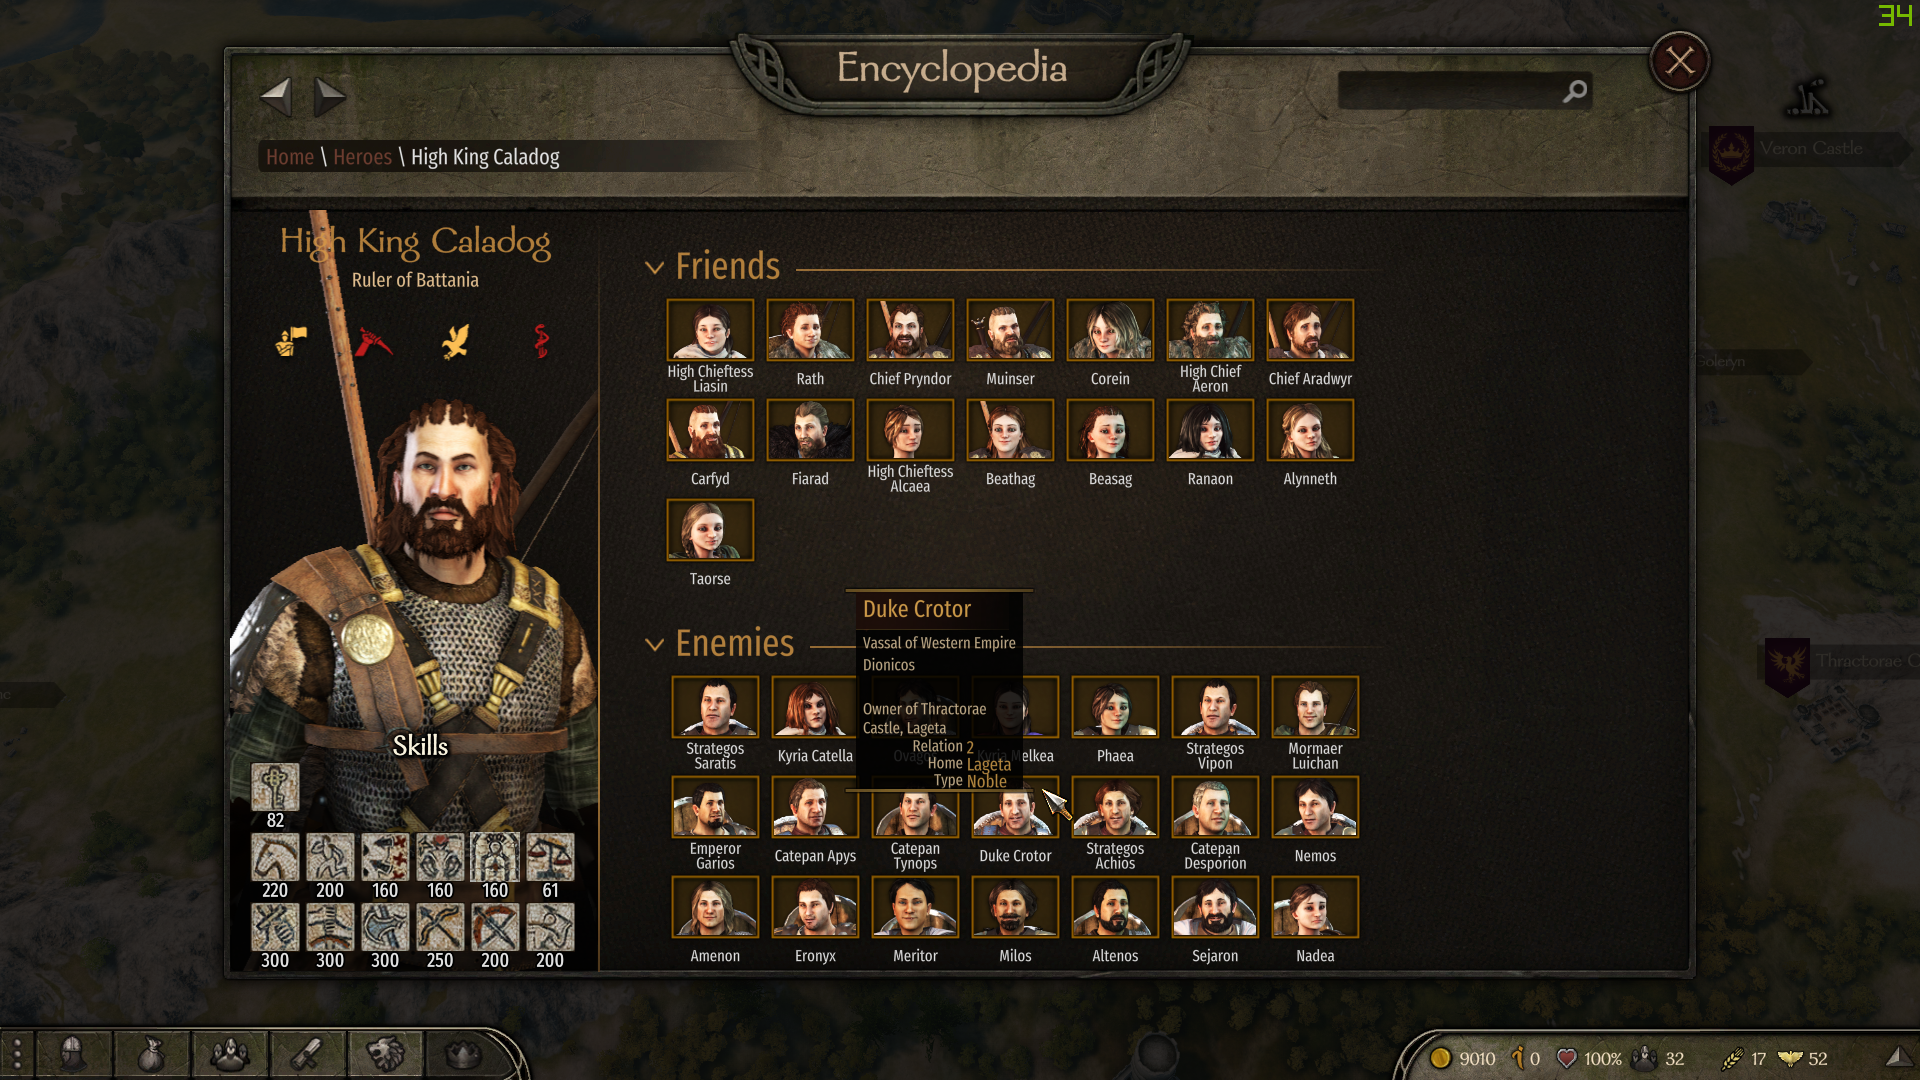The image size is (1920, 1080).
Task: Open the character helmet icon in bottom bar
Action: coord(72,1054)
